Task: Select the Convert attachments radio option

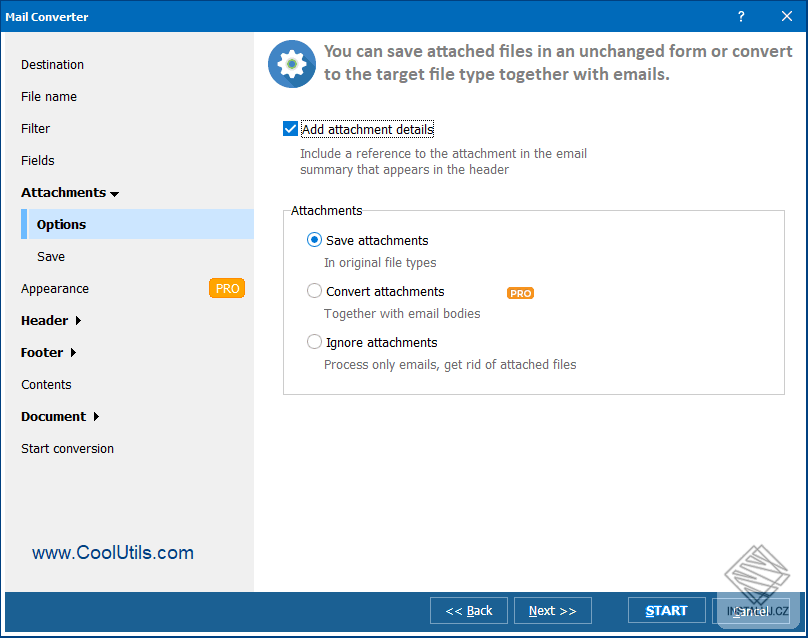Action: (x=314, y=291)
